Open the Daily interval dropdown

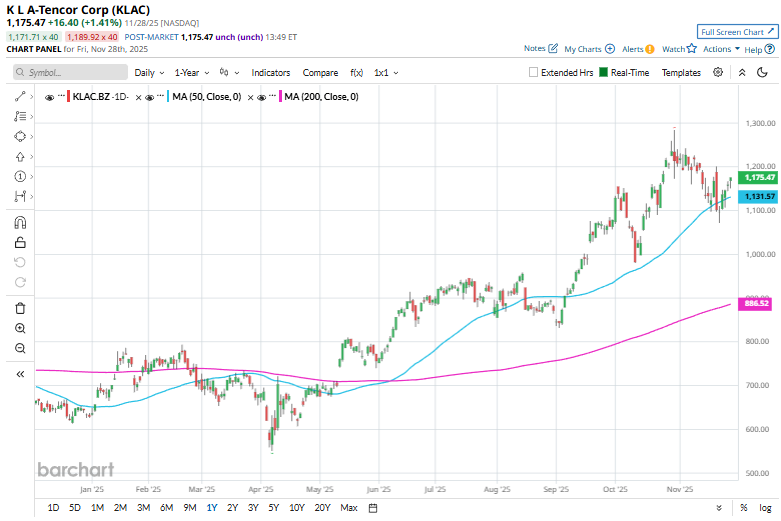(x=149, y=73)
